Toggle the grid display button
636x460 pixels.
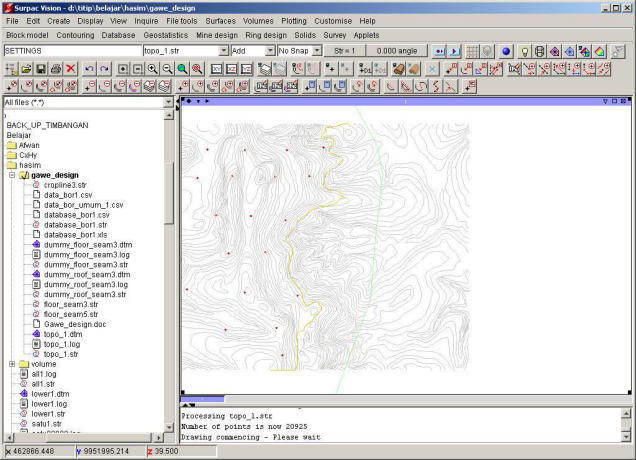click(x=471, y=50)
